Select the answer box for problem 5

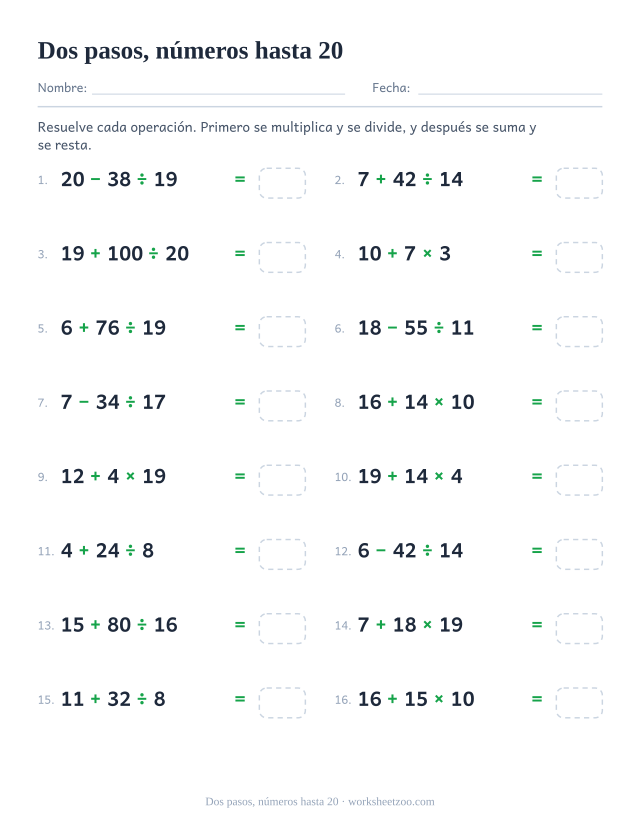tap(282, 331)
